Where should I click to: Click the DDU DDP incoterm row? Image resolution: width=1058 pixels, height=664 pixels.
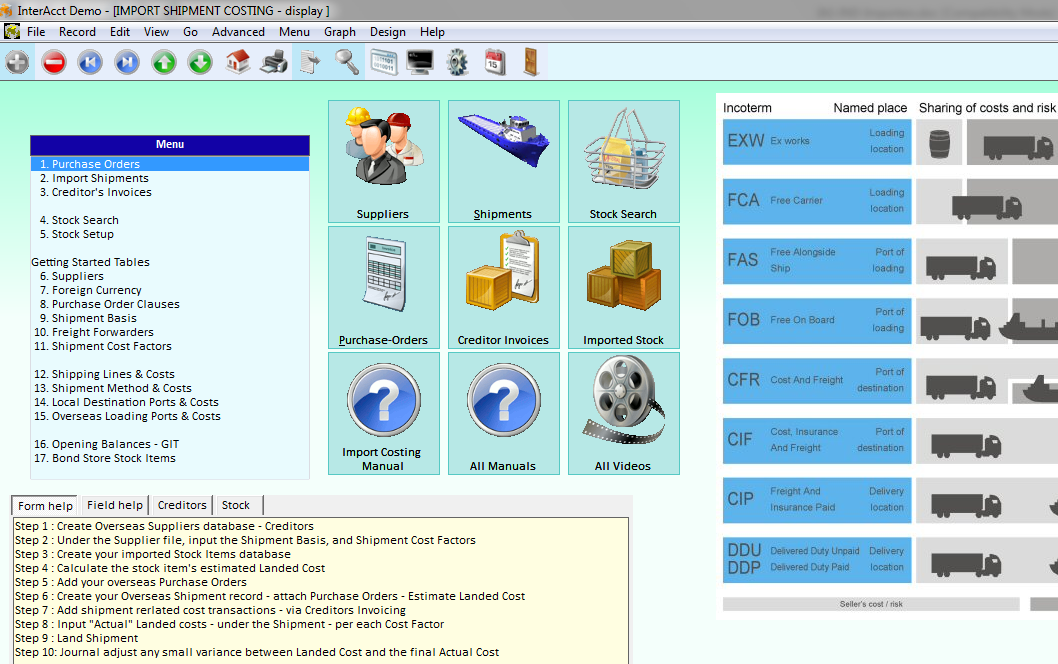816,559
